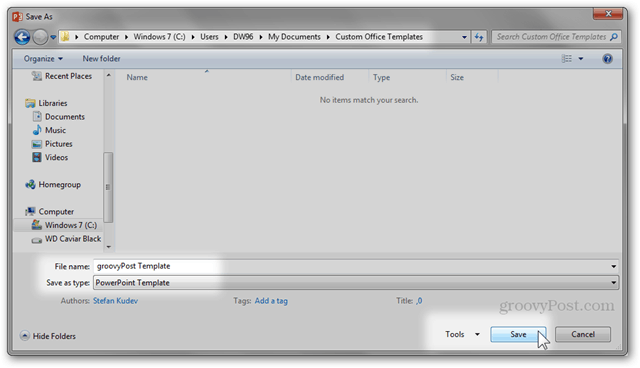Click the navigation pane scroll up arrow
Viewport: 640px width, 368px height.
pos(109,75)
